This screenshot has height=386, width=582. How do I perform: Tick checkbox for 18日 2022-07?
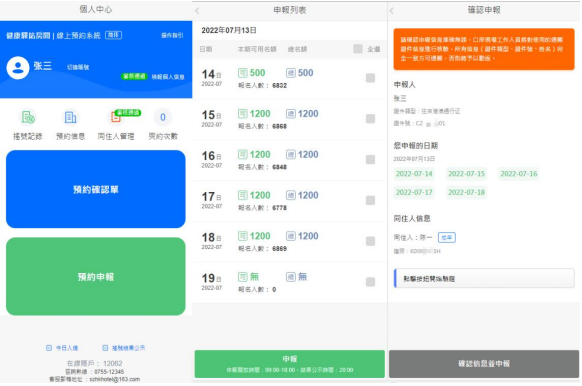[370, 241]
